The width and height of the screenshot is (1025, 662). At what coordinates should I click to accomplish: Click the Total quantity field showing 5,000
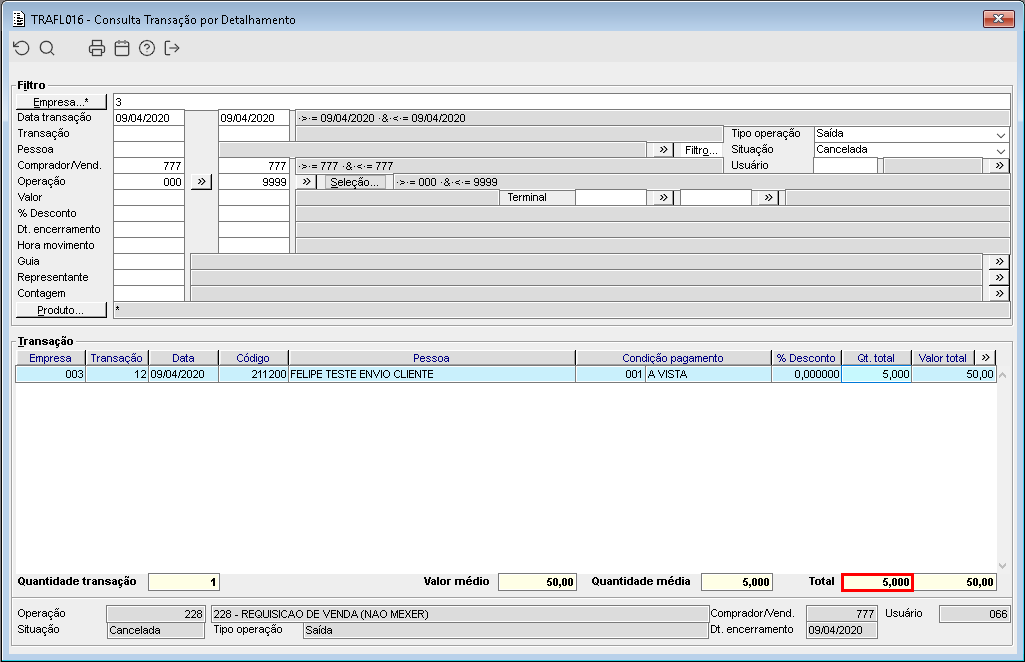pos(877,582)
